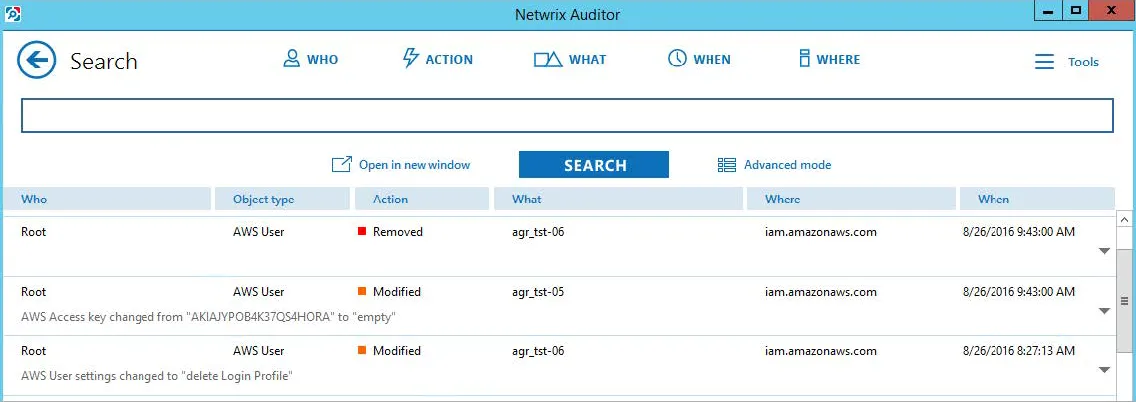Click the results list scrollbar thumb
This screenshot has width=1136, height=402.
(1125, 301)
